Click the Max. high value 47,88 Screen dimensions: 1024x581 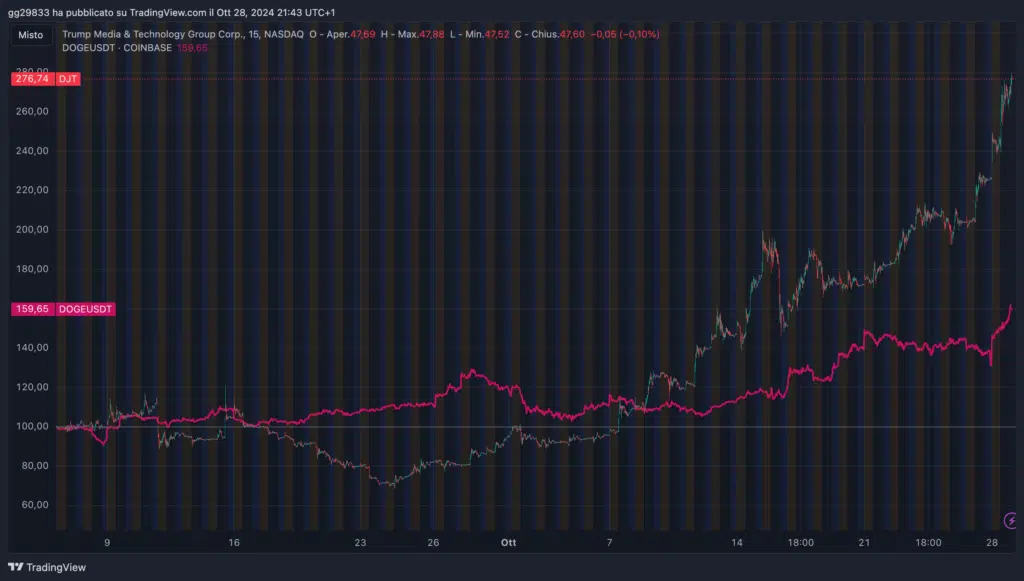click(431, 34)
